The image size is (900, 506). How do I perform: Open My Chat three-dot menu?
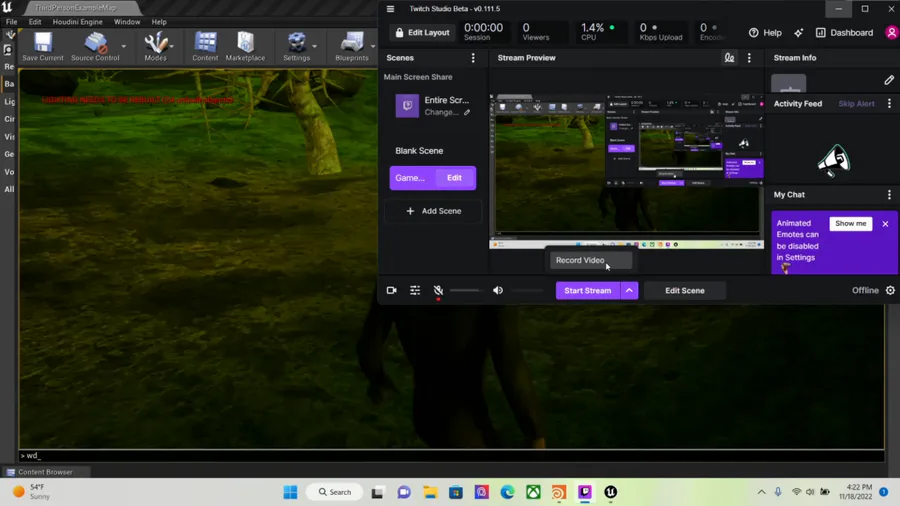coord(890,195)
